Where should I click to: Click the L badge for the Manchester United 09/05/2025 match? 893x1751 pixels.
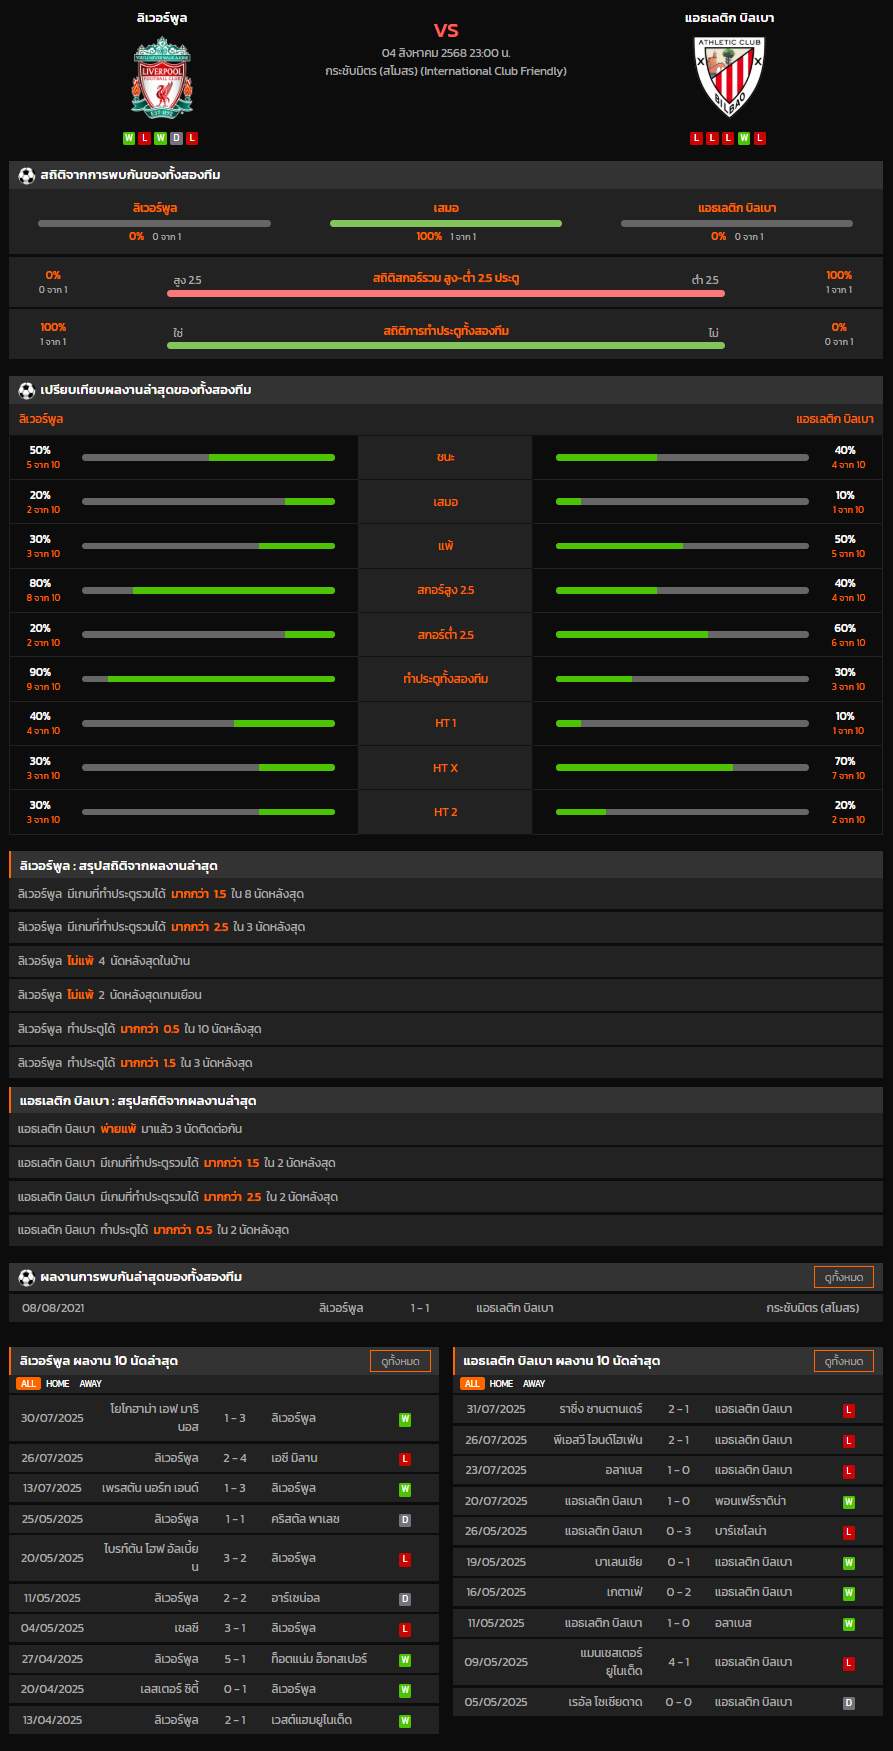(x=849, y=1663)
